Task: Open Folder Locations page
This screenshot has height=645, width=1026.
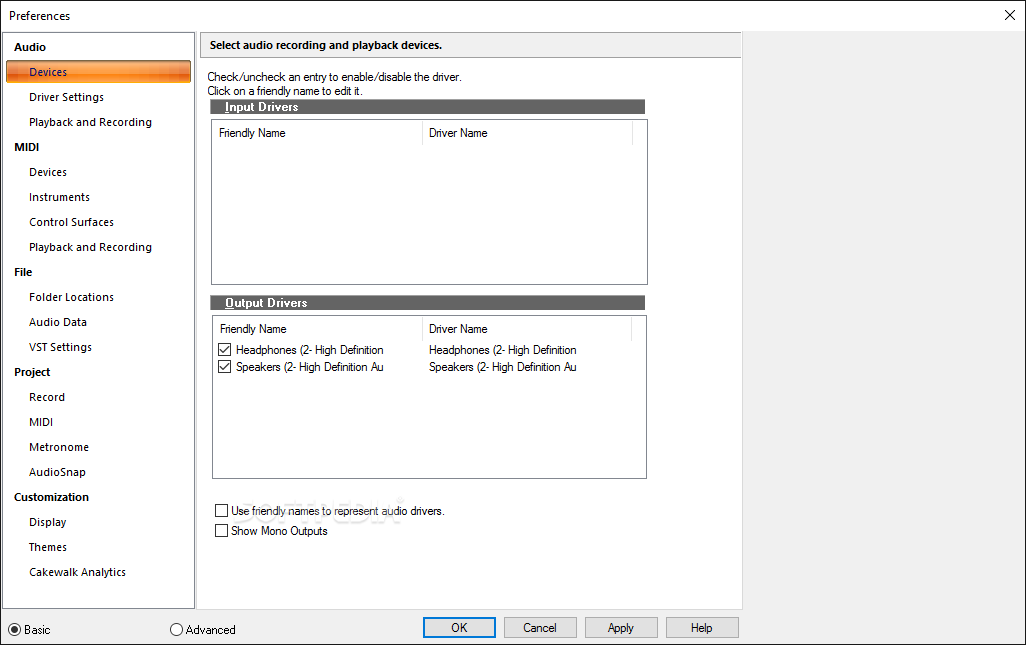Action: click(x=71, y=297)
